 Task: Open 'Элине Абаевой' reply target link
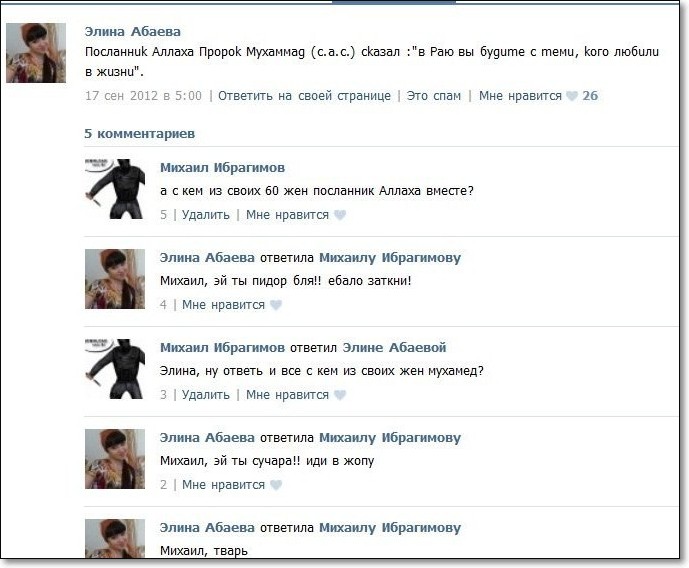tap(394, 347)
